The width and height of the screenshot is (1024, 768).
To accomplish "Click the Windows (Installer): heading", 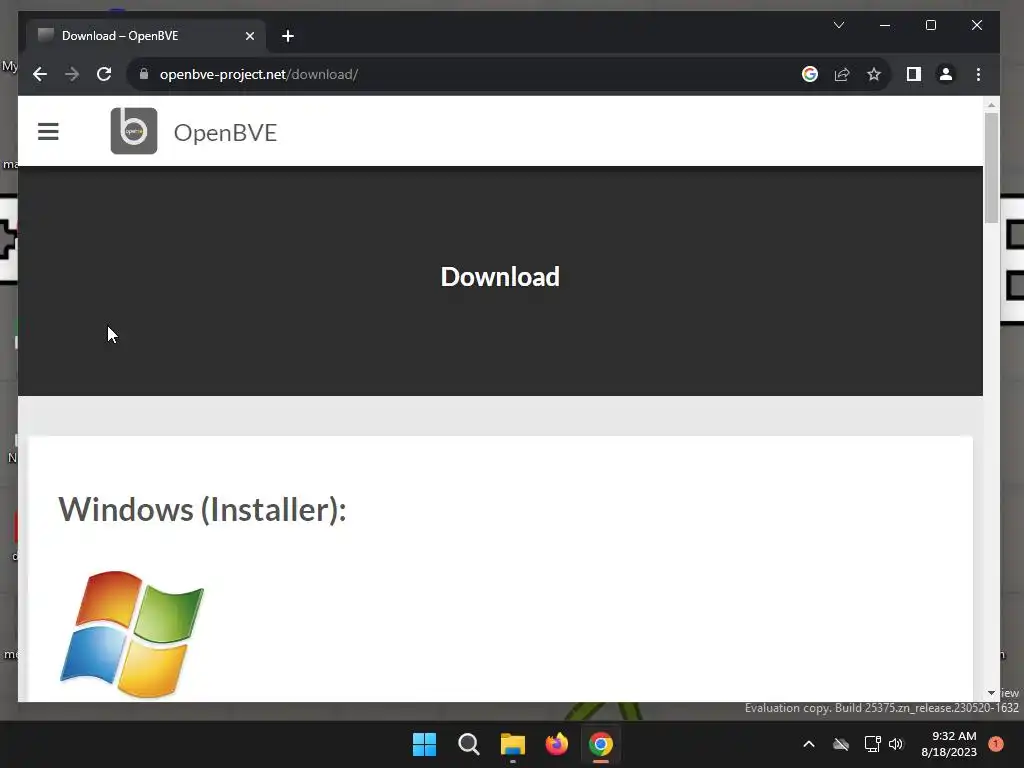I will (x=202, y=509).
